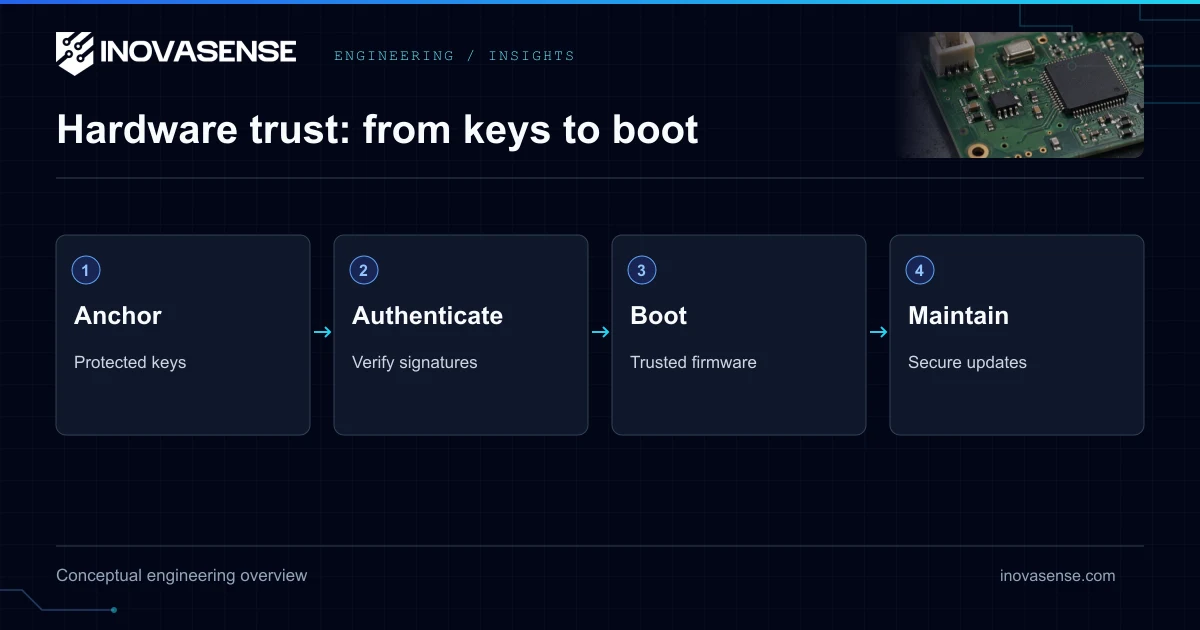This screenshot has width=1200, height=630.
Task: Click the Inovasense shield logo icon
Action: [75, 53]
